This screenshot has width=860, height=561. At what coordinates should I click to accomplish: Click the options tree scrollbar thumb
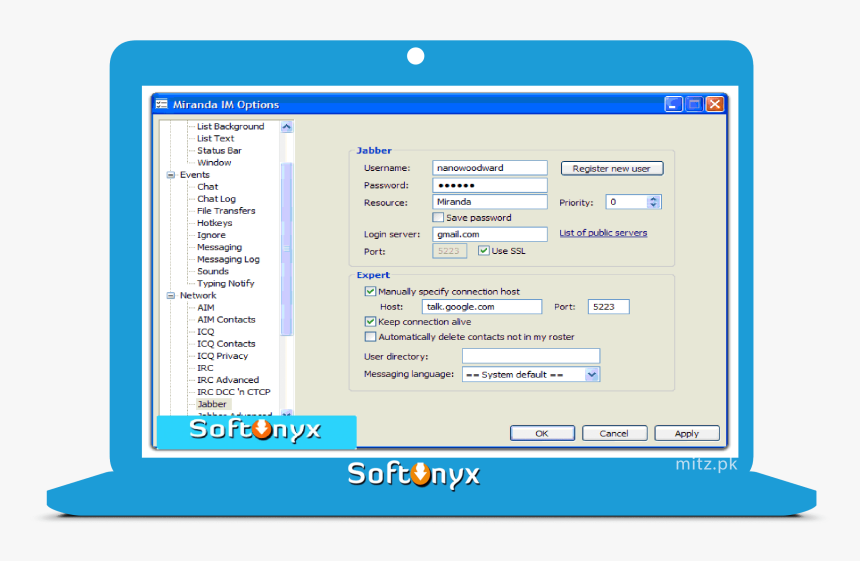click(x=286, y=248)
